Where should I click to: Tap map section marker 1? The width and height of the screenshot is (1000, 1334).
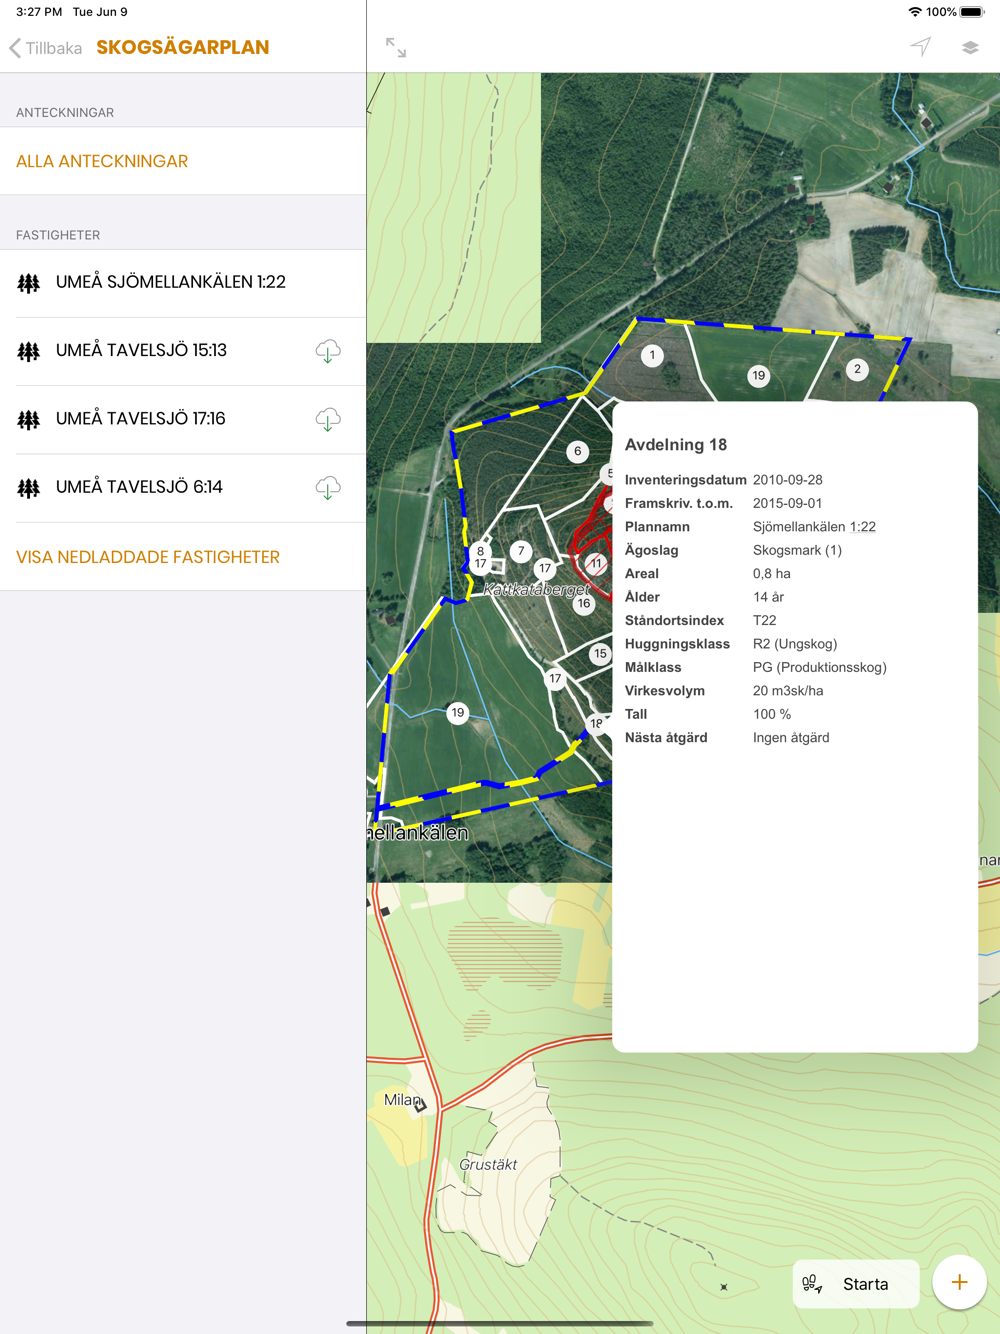coord(652,355)
